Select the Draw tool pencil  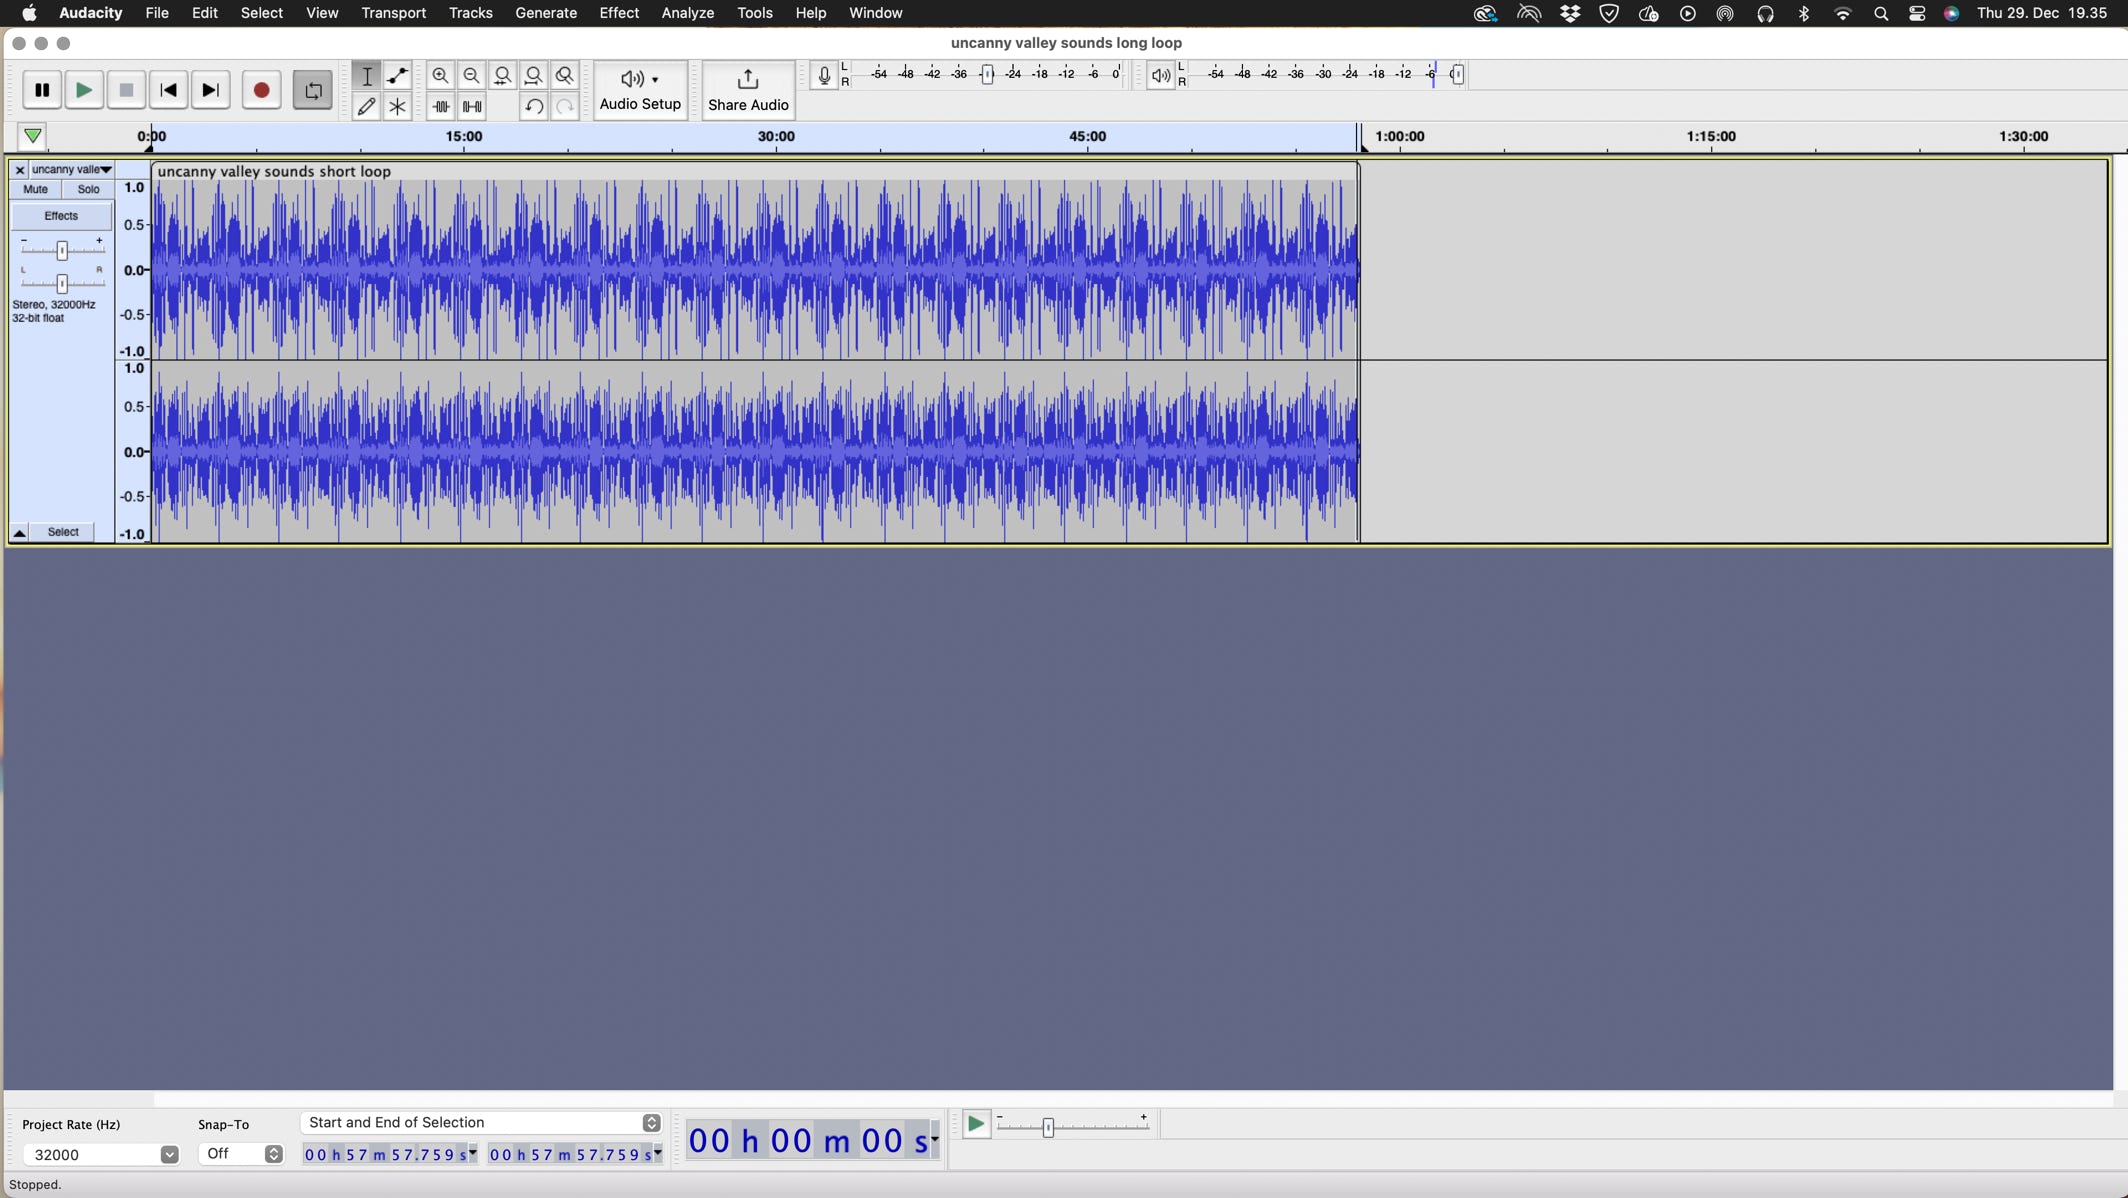pos(367,107)
